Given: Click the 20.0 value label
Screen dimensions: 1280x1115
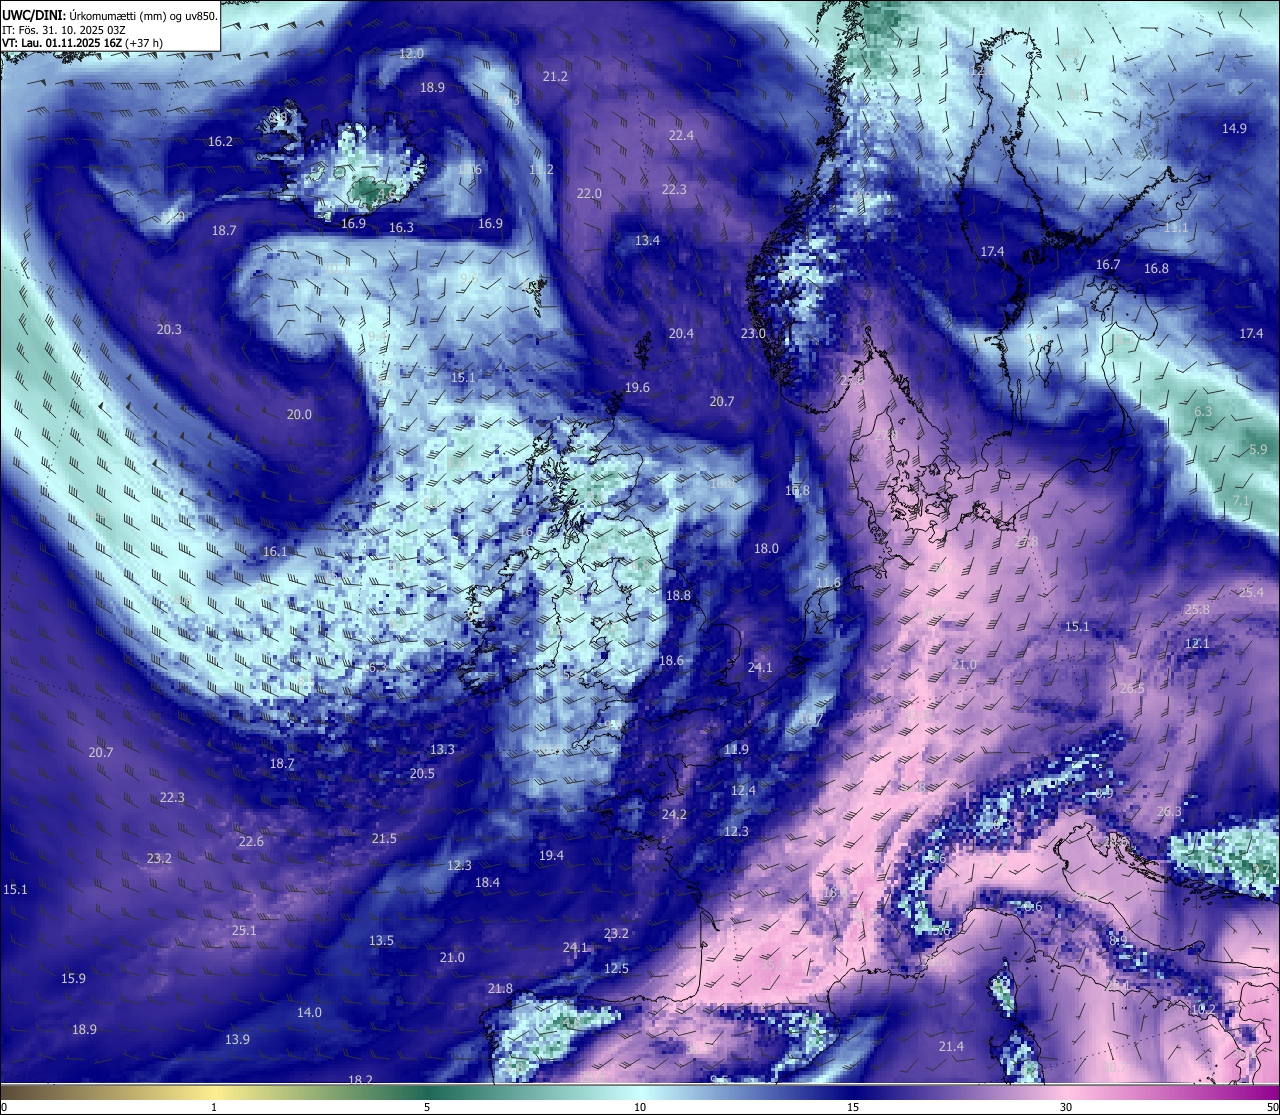Looking at the screenshot, I should [299, 414].
